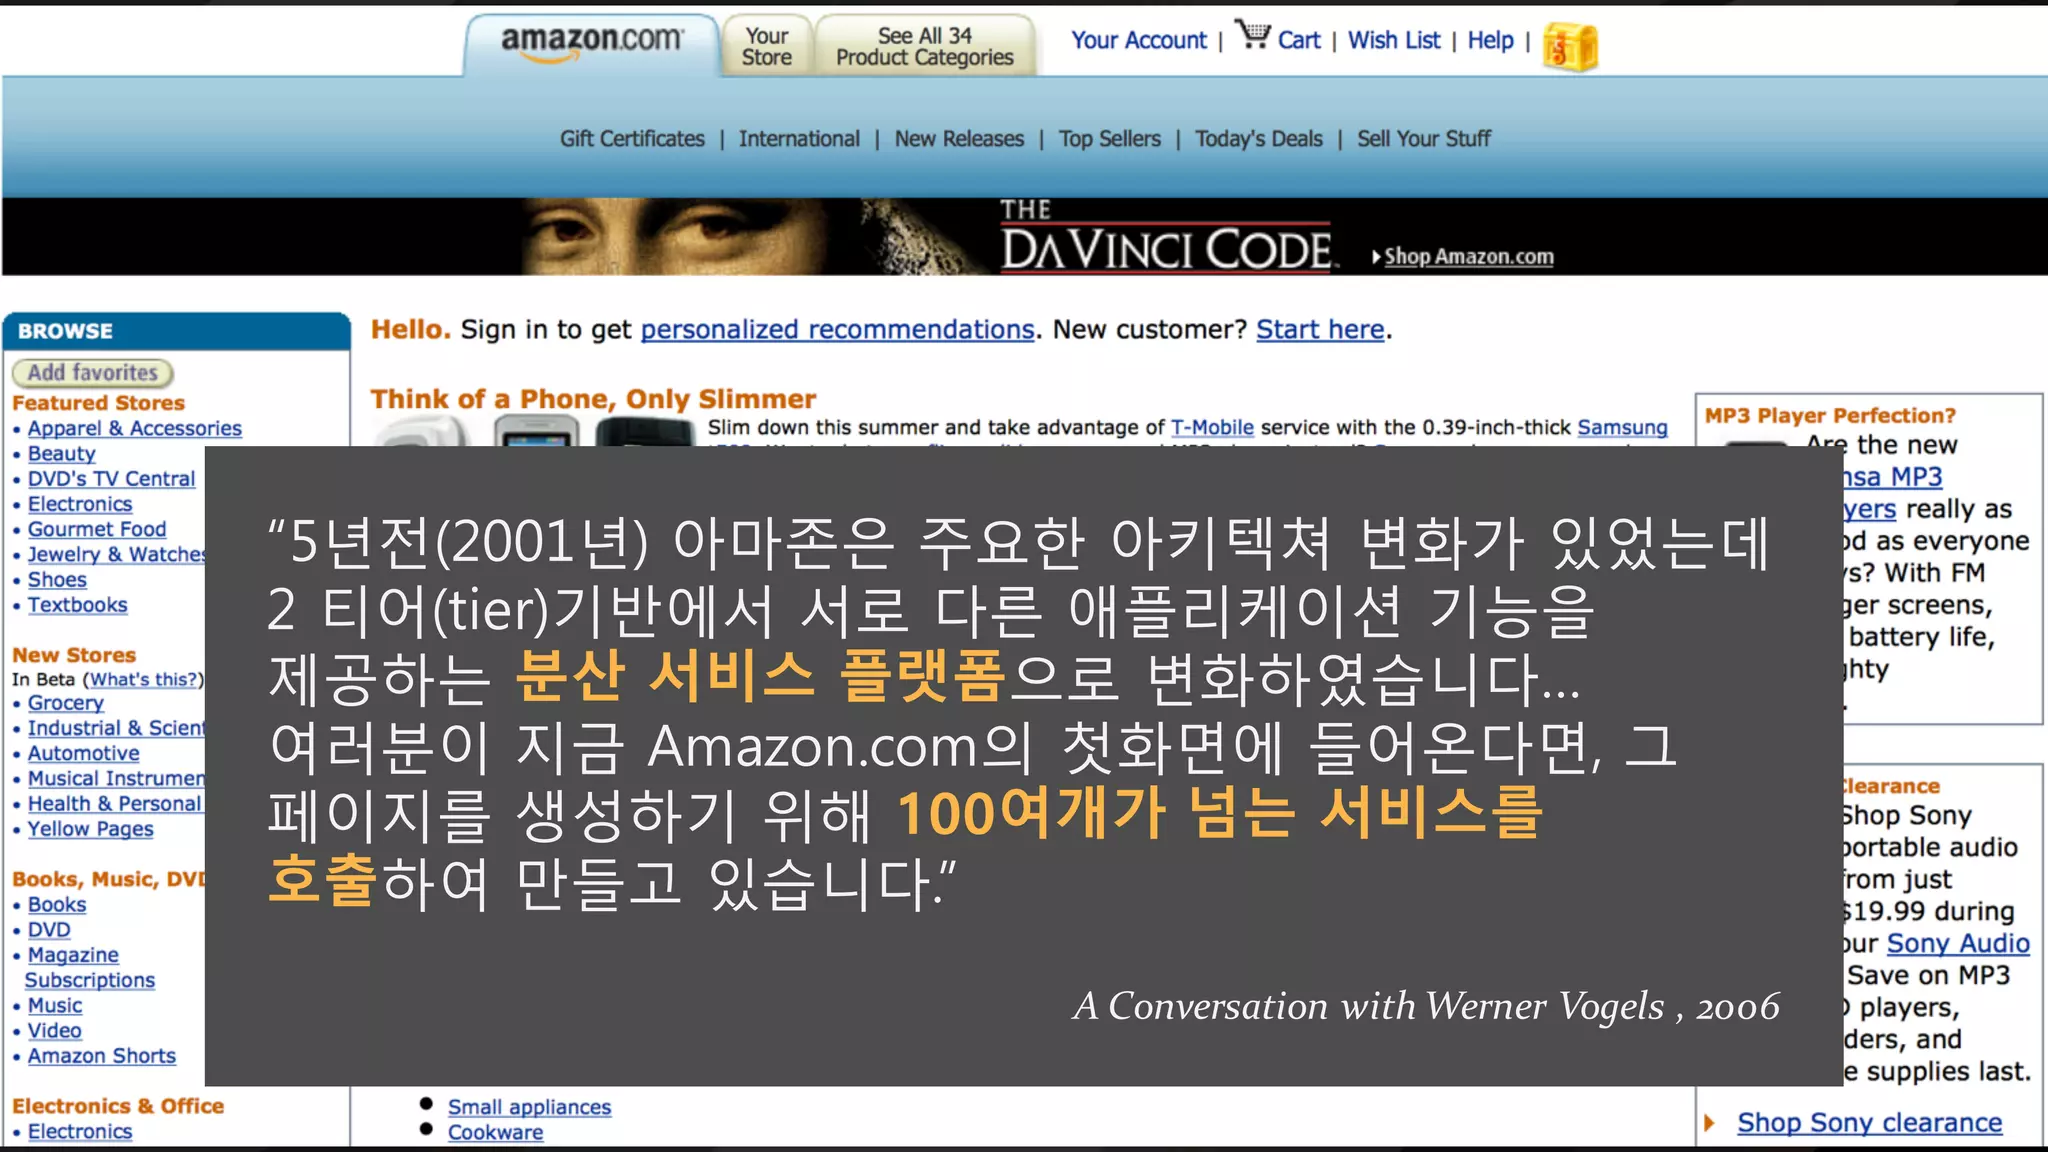Open Your Account link
The image size is (2048, 1152).
1139,40
